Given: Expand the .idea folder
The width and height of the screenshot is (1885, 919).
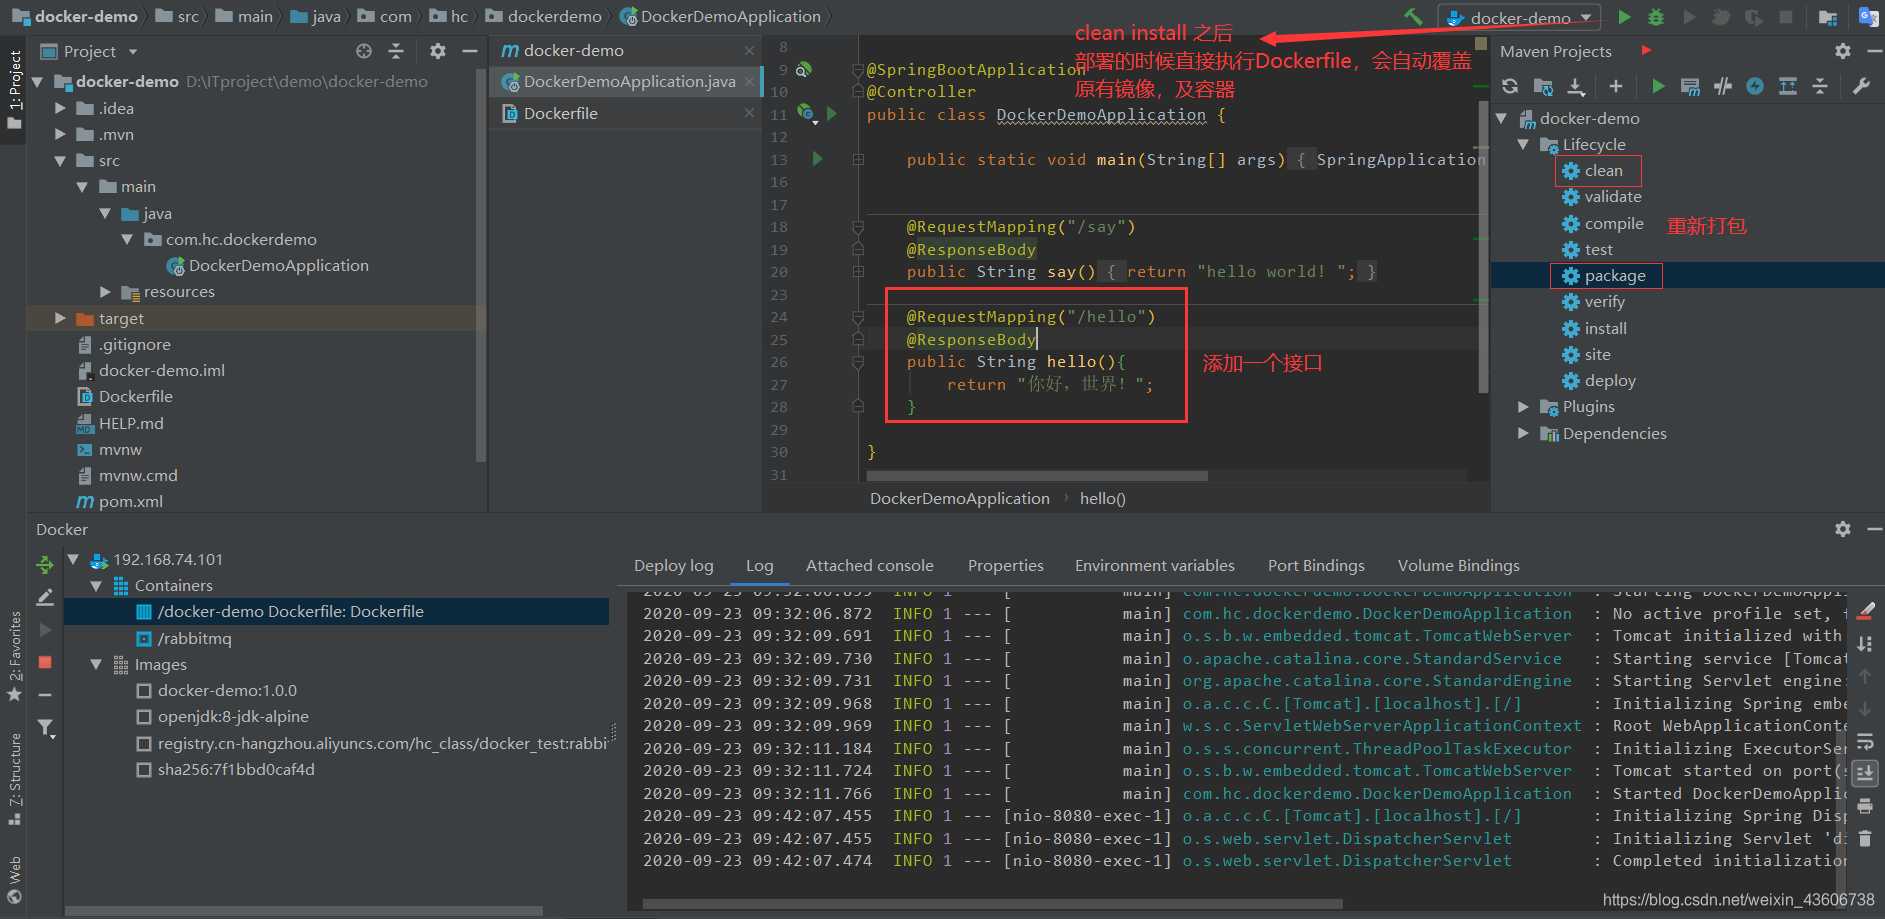Looking at the screenshot, I should click(60, 108).
